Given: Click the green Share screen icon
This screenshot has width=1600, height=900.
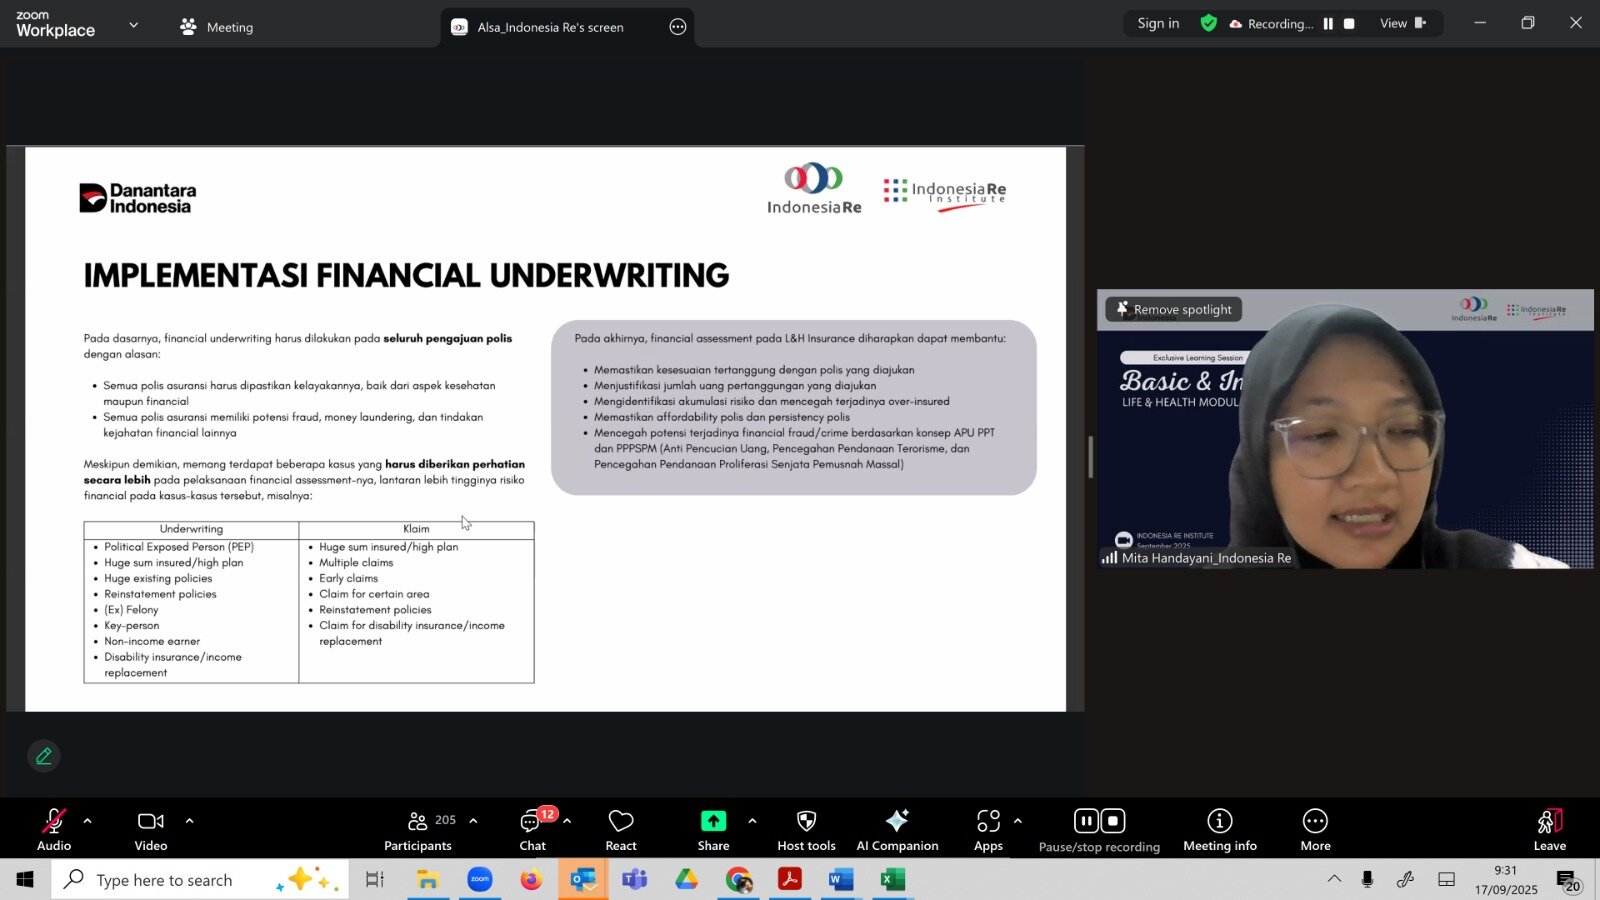Looking at the screenshot, I should pos(713,821).
